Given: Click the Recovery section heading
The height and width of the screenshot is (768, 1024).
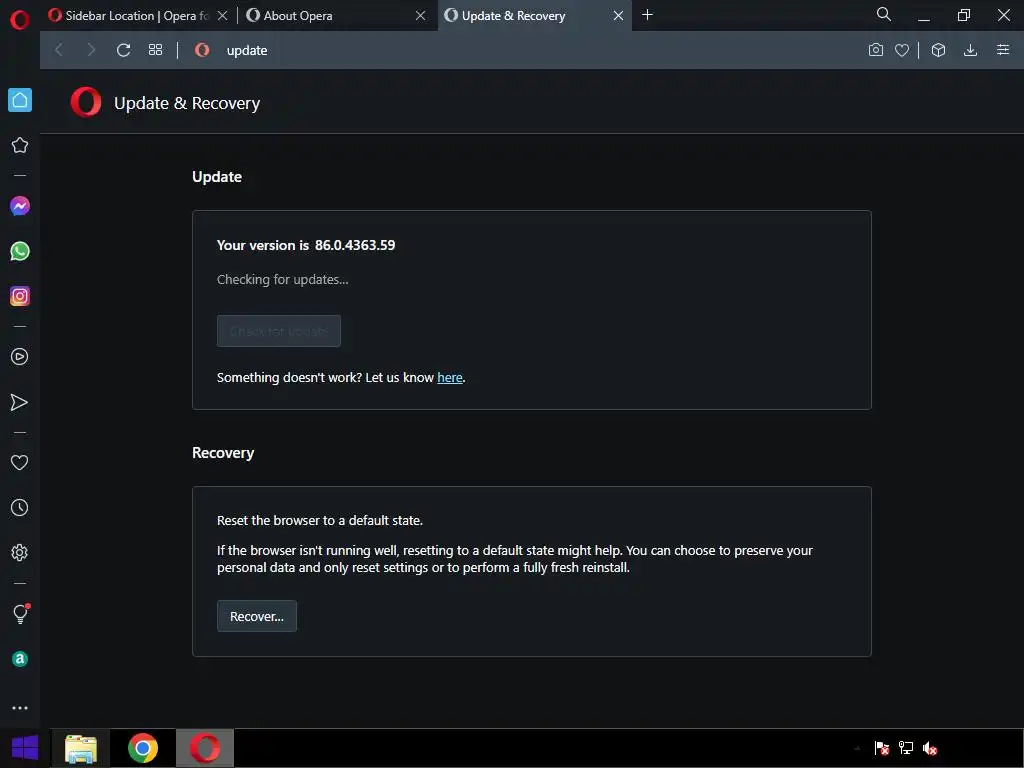Looking at the screenshot, I should (x=223, y=453).
